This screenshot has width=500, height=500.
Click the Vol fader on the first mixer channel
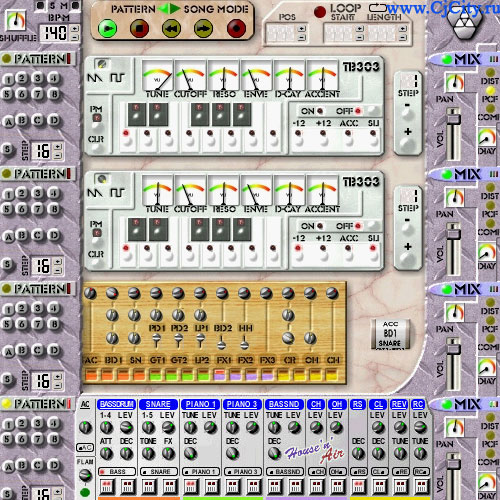(x=453, y=119)
